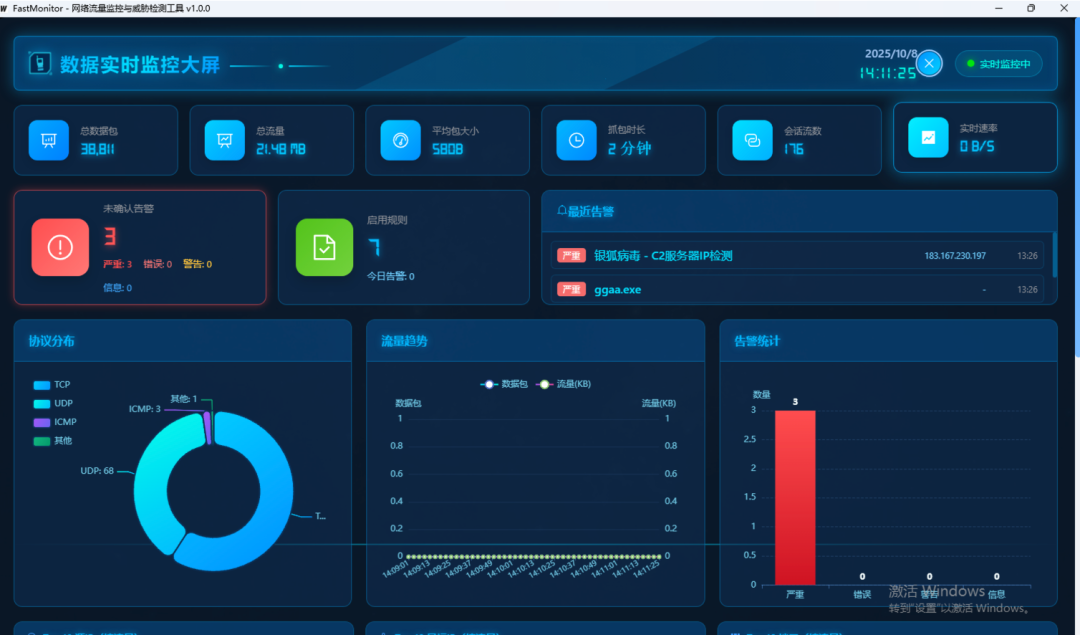Screen dimensions: 1080x635
Task: Click the 协议分布 panel title
Action: [52, 341]
